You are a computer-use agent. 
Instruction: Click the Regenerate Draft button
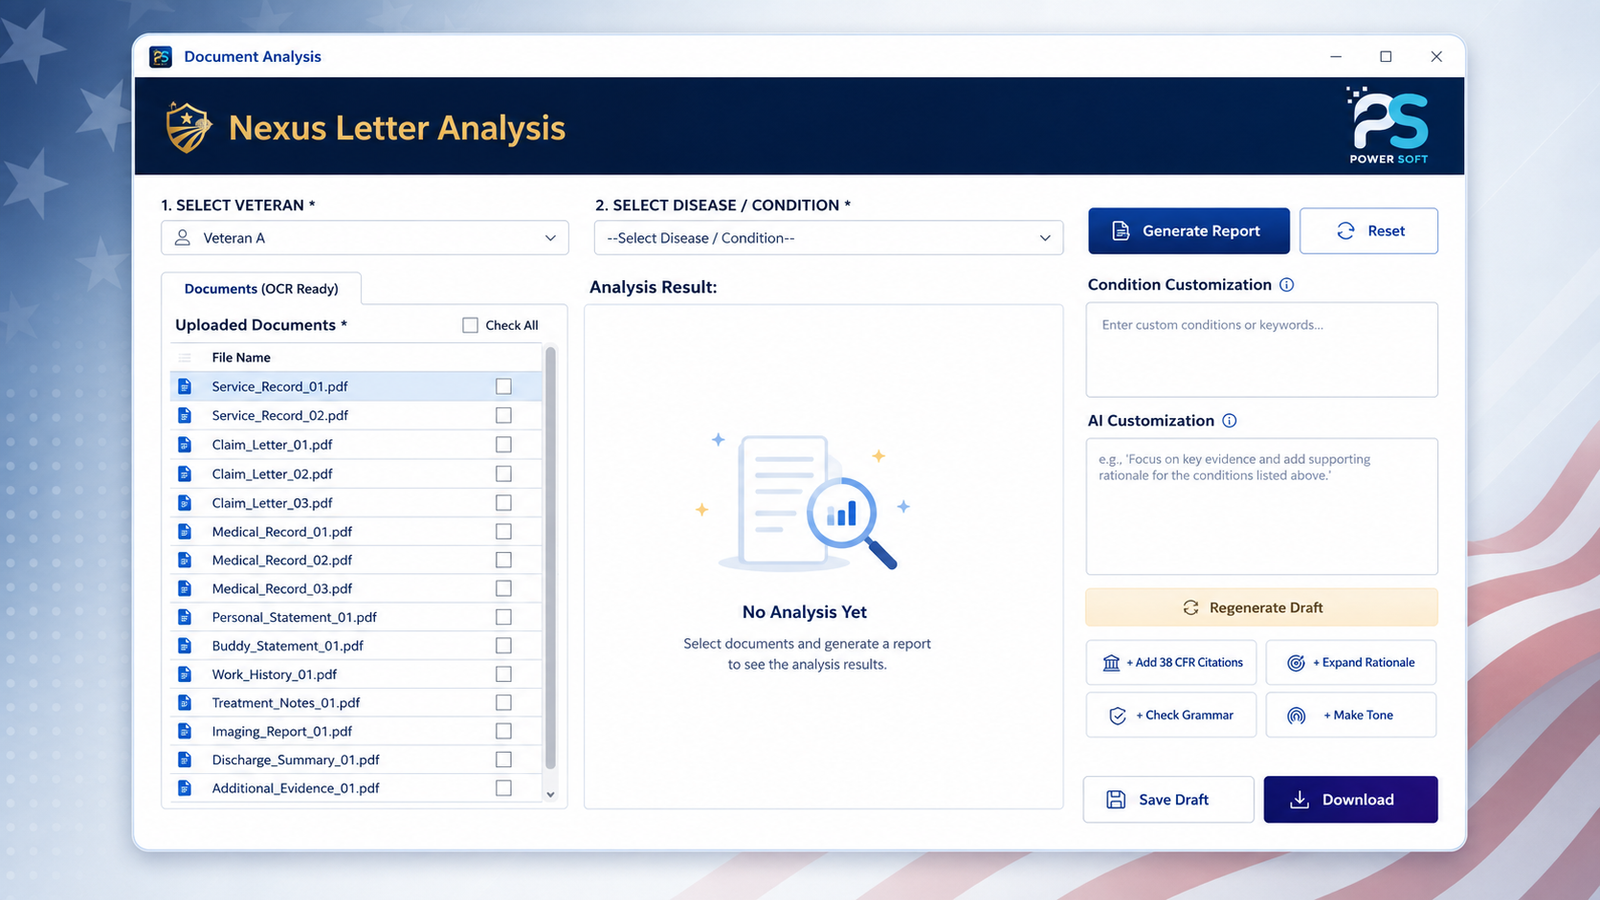point(1262,608)
